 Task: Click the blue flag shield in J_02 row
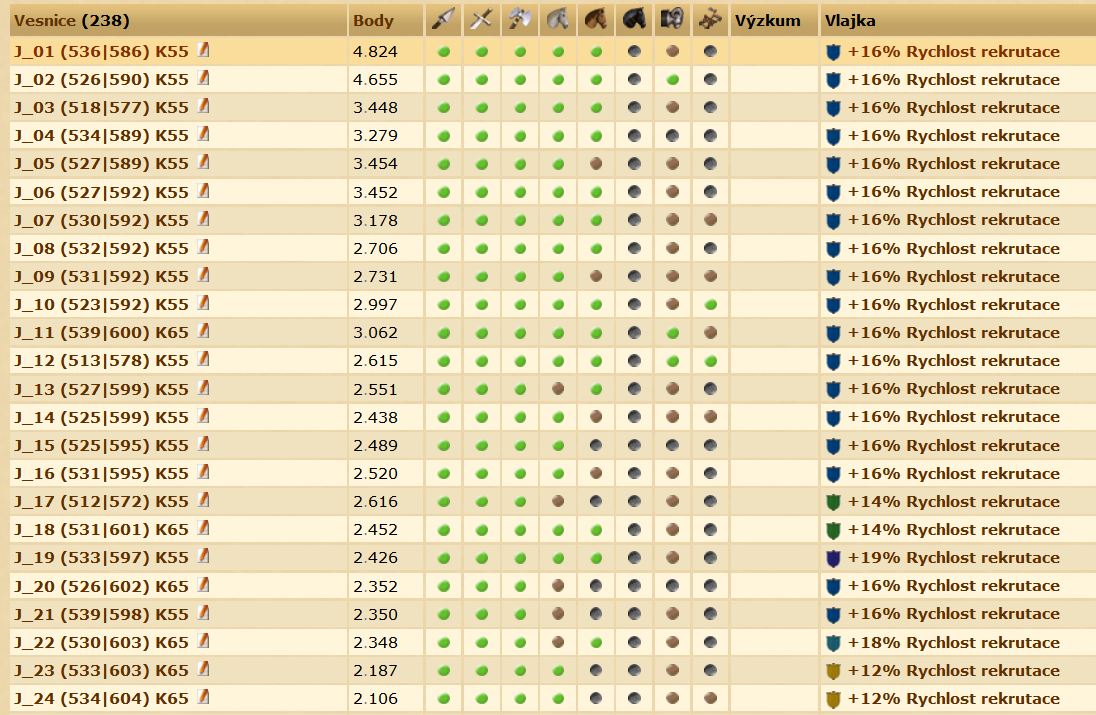pos(832,80)
